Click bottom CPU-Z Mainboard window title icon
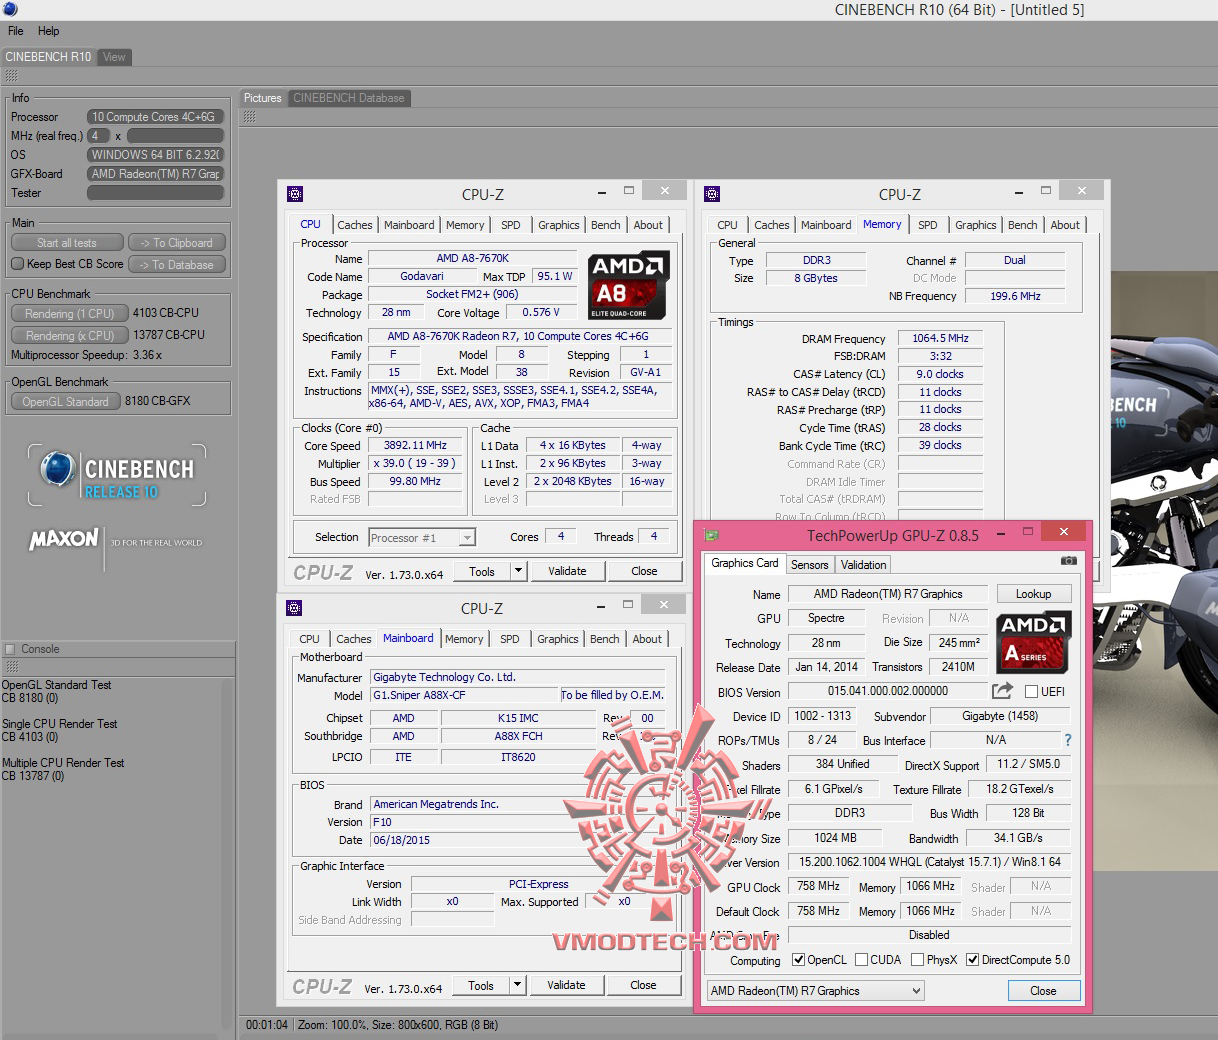This screenshot has width=1218, height=1040. [294, 608]
